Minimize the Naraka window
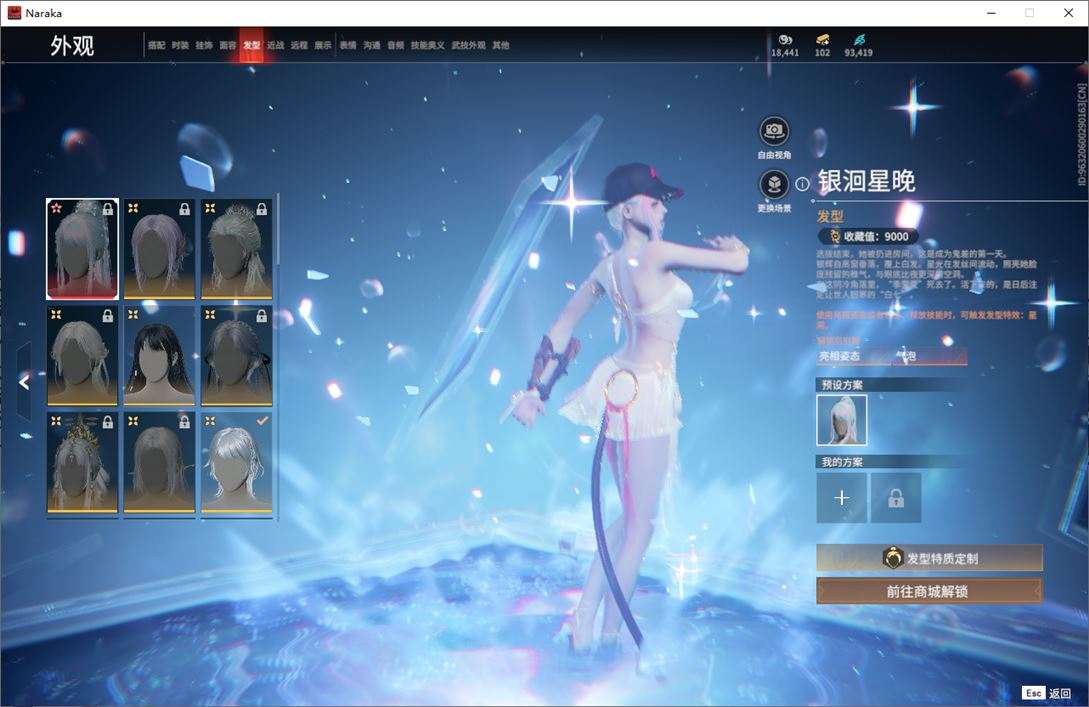This screenshot has width=1089, height=707. pos(992,13)
